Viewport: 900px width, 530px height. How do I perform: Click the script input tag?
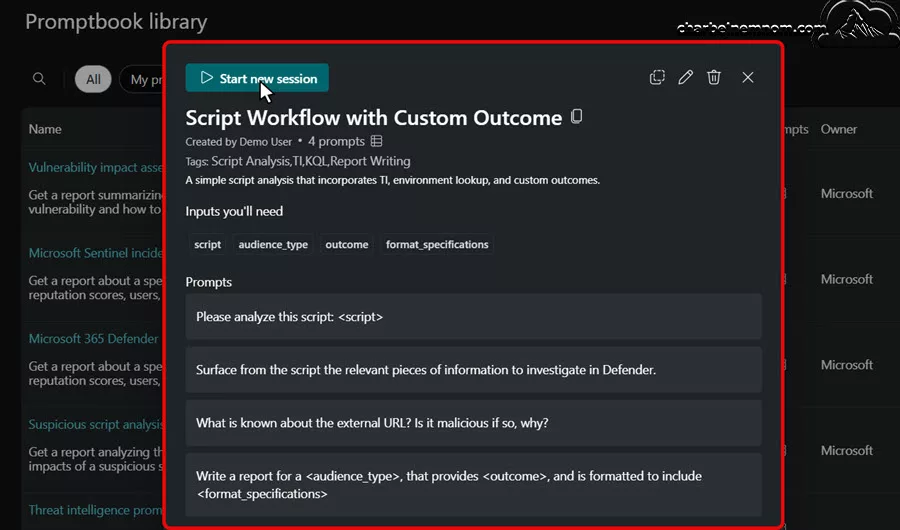(207, 245)
